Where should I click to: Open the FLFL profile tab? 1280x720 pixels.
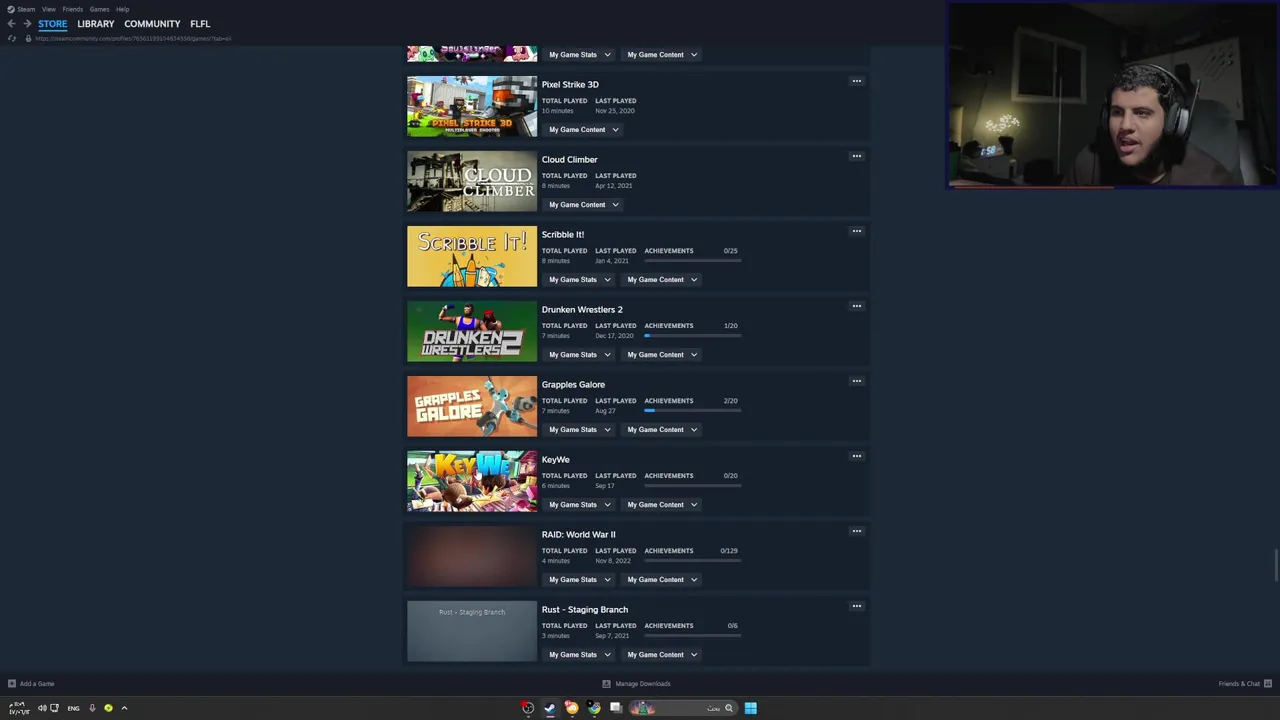pos(200,24)
